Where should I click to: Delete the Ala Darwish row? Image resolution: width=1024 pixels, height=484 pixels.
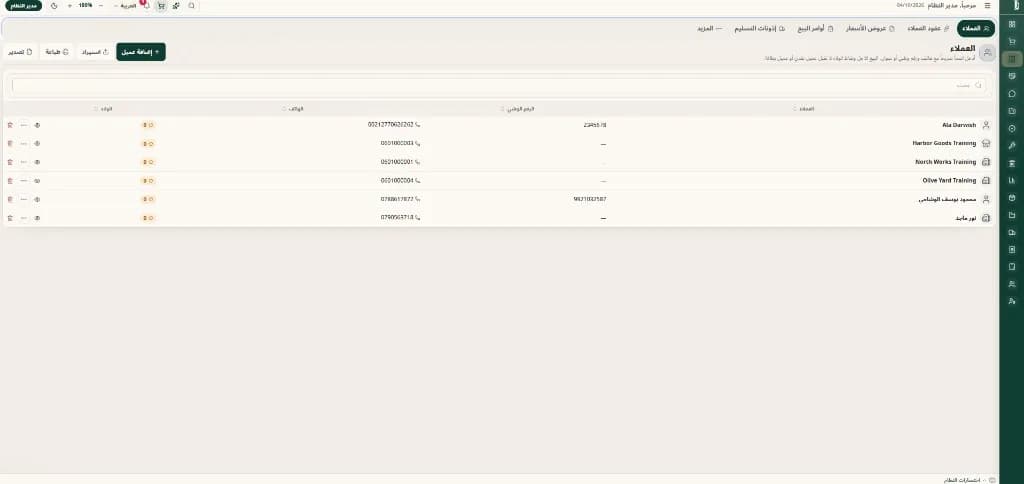10,125
